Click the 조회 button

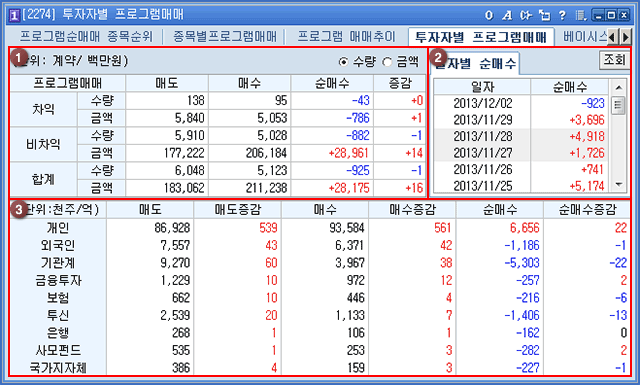614,60
